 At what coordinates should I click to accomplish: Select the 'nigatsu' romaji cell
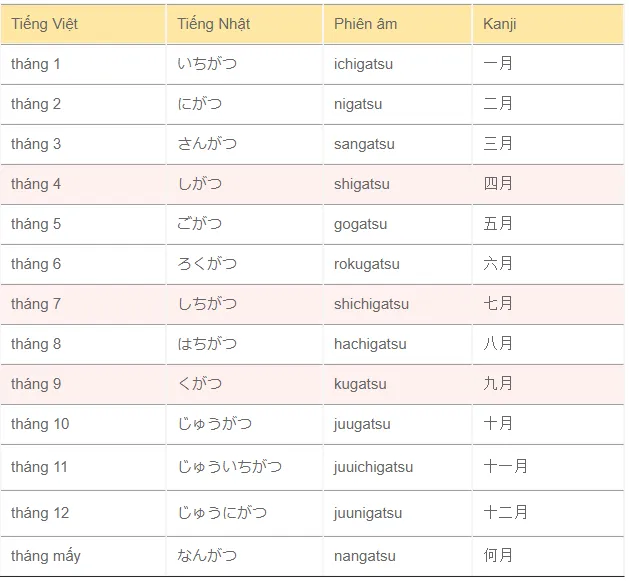click(x=358, y=104)
